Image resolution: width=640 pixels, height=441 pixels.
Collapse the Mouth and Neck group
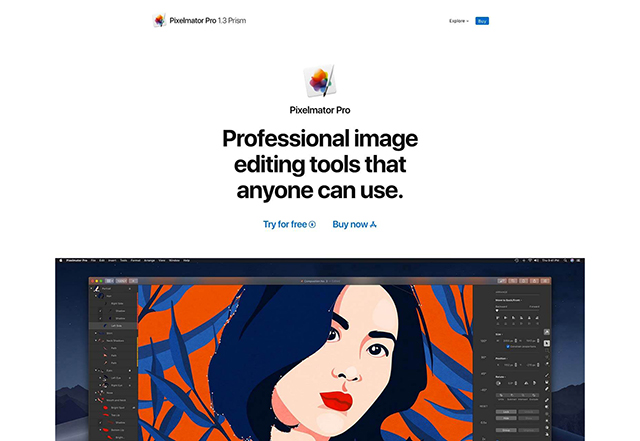(x=96, y=400)
